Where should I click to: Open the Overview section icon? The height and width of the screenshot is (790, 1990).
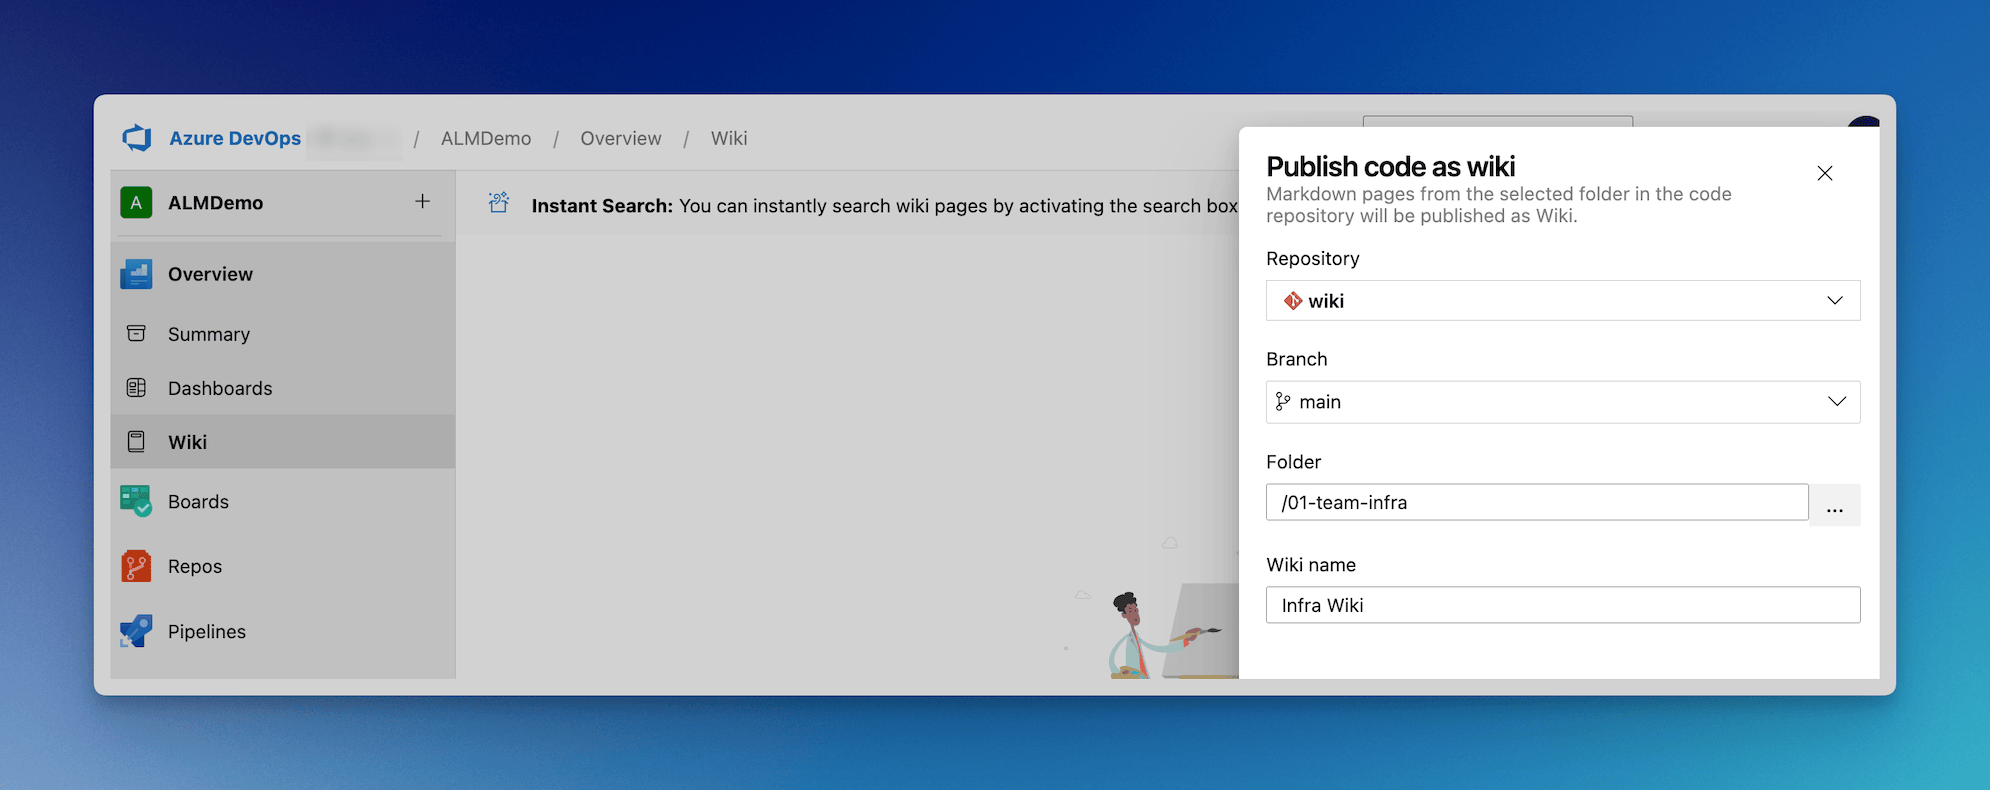pos(136,274)
